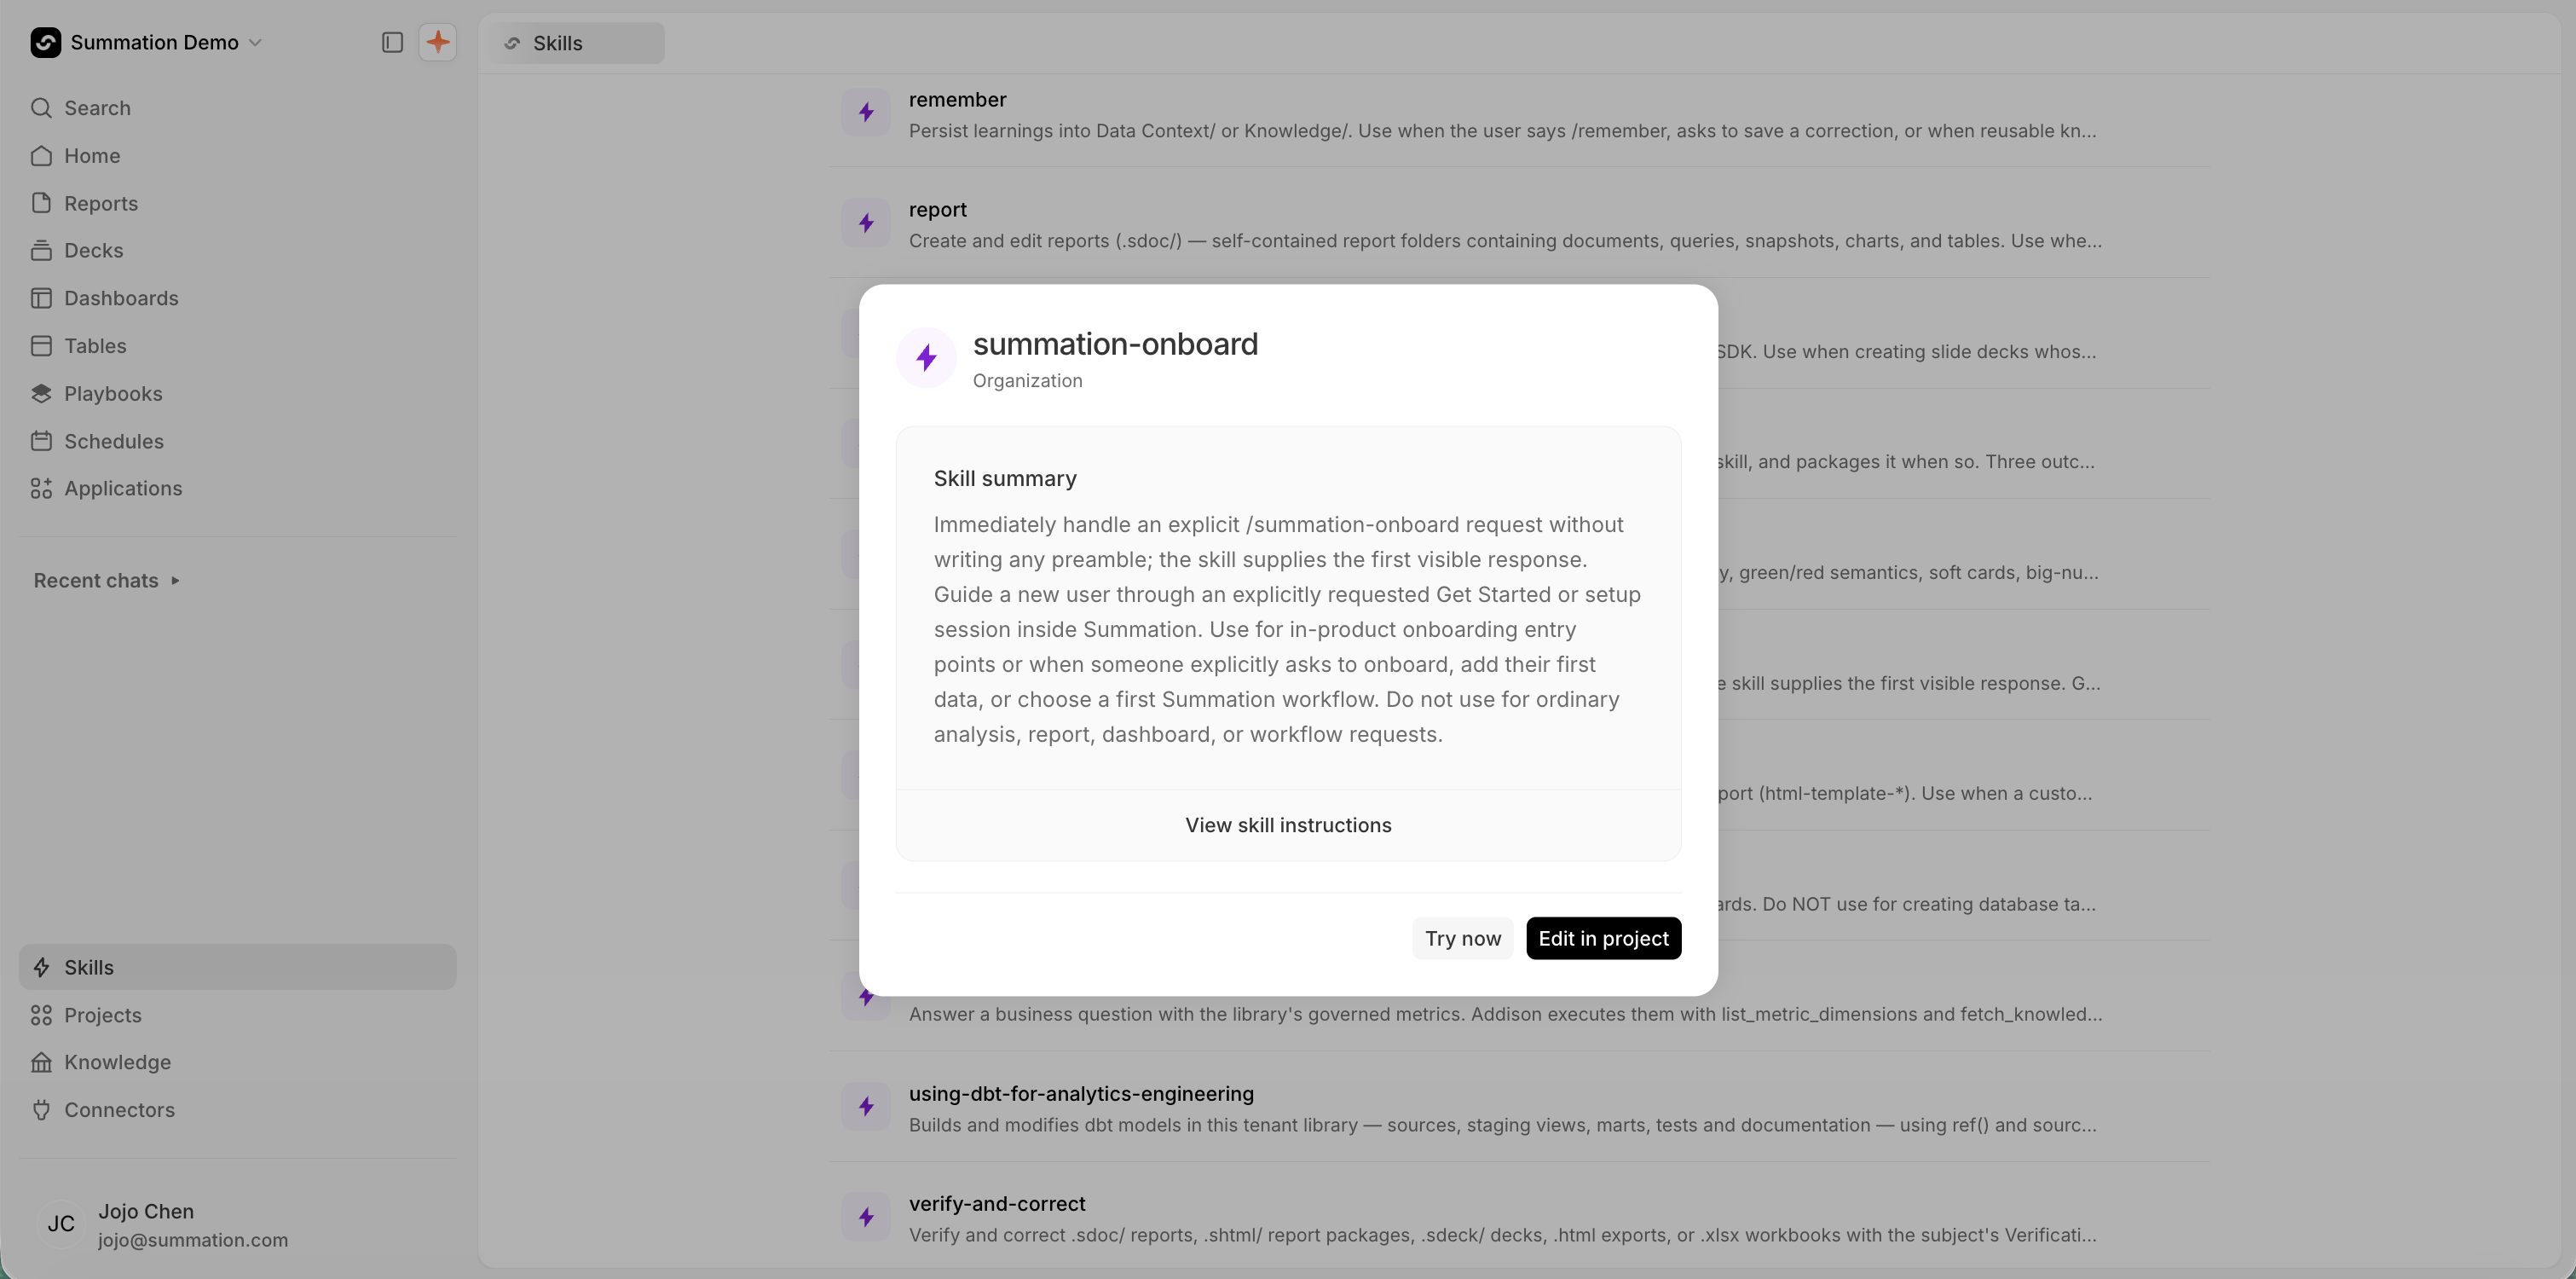Click the Search magnifier icon
Viewport: 2576px width, 1279px height.
click(41, 108)
